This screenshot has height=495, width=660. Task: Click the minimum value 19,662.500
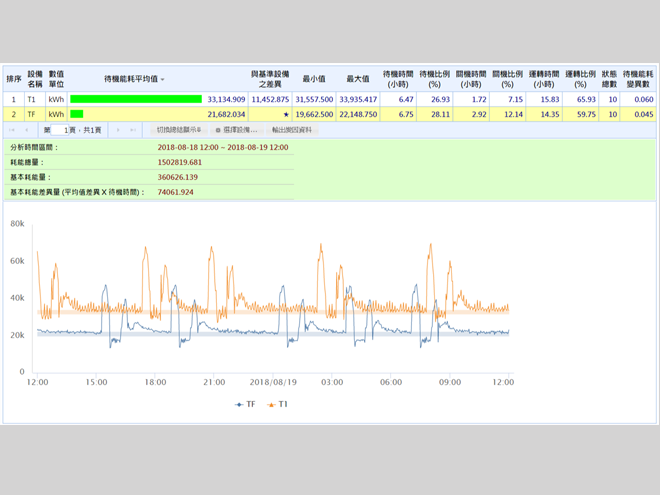pos(314,114)
